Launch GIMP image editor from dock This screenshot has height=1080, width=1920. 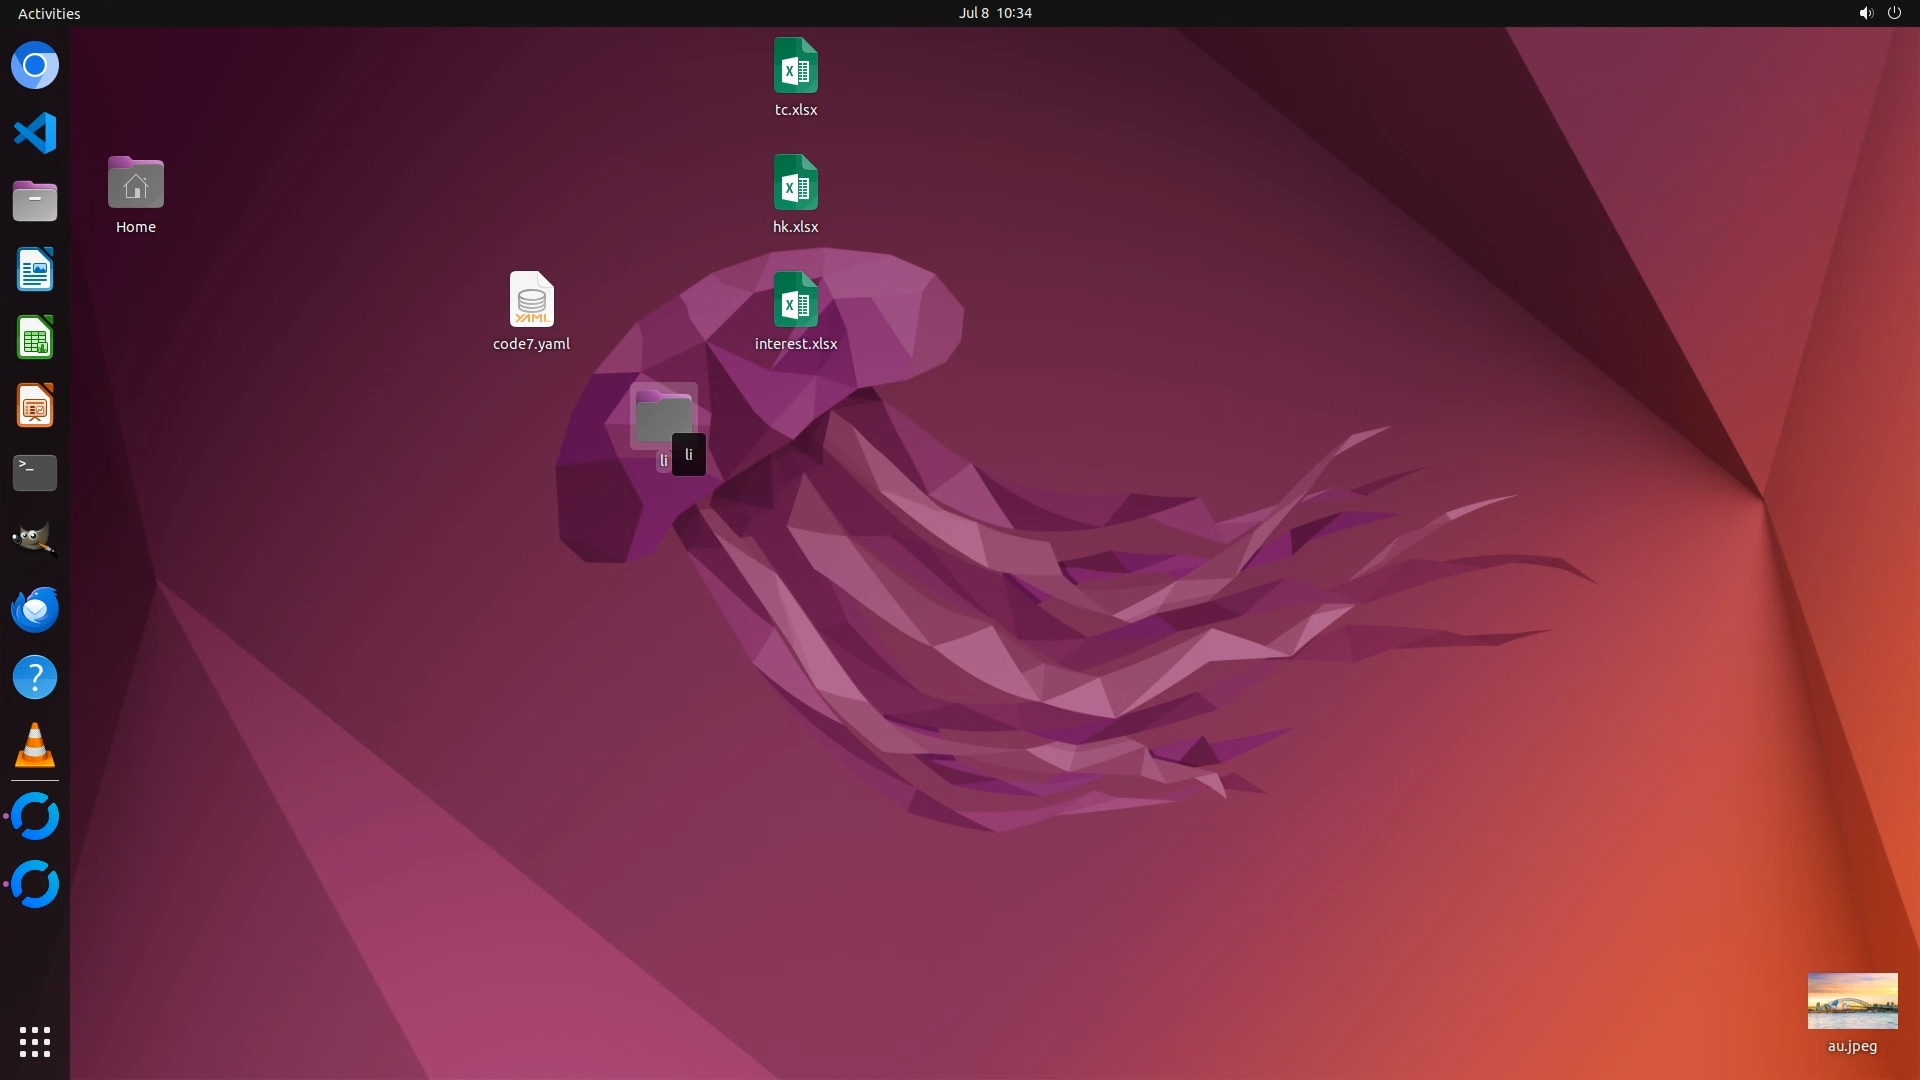click(35, 540)
